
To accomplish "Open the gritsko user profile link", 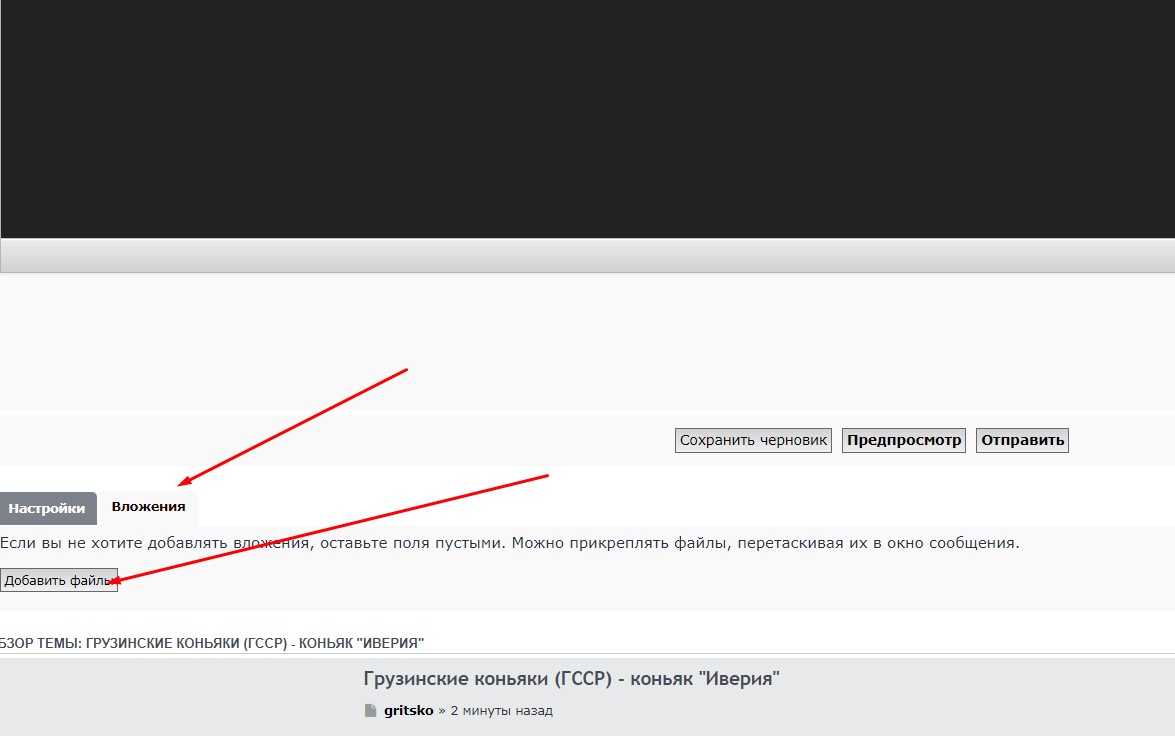I will pyautogui.click(x=408, y=711).
